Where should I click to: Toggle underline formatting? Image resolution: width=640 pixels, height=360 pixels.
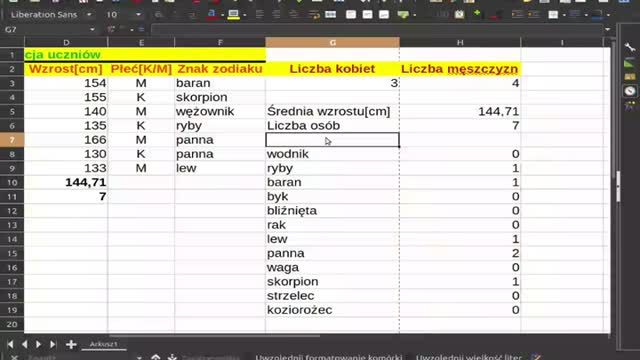pos(192,15)
